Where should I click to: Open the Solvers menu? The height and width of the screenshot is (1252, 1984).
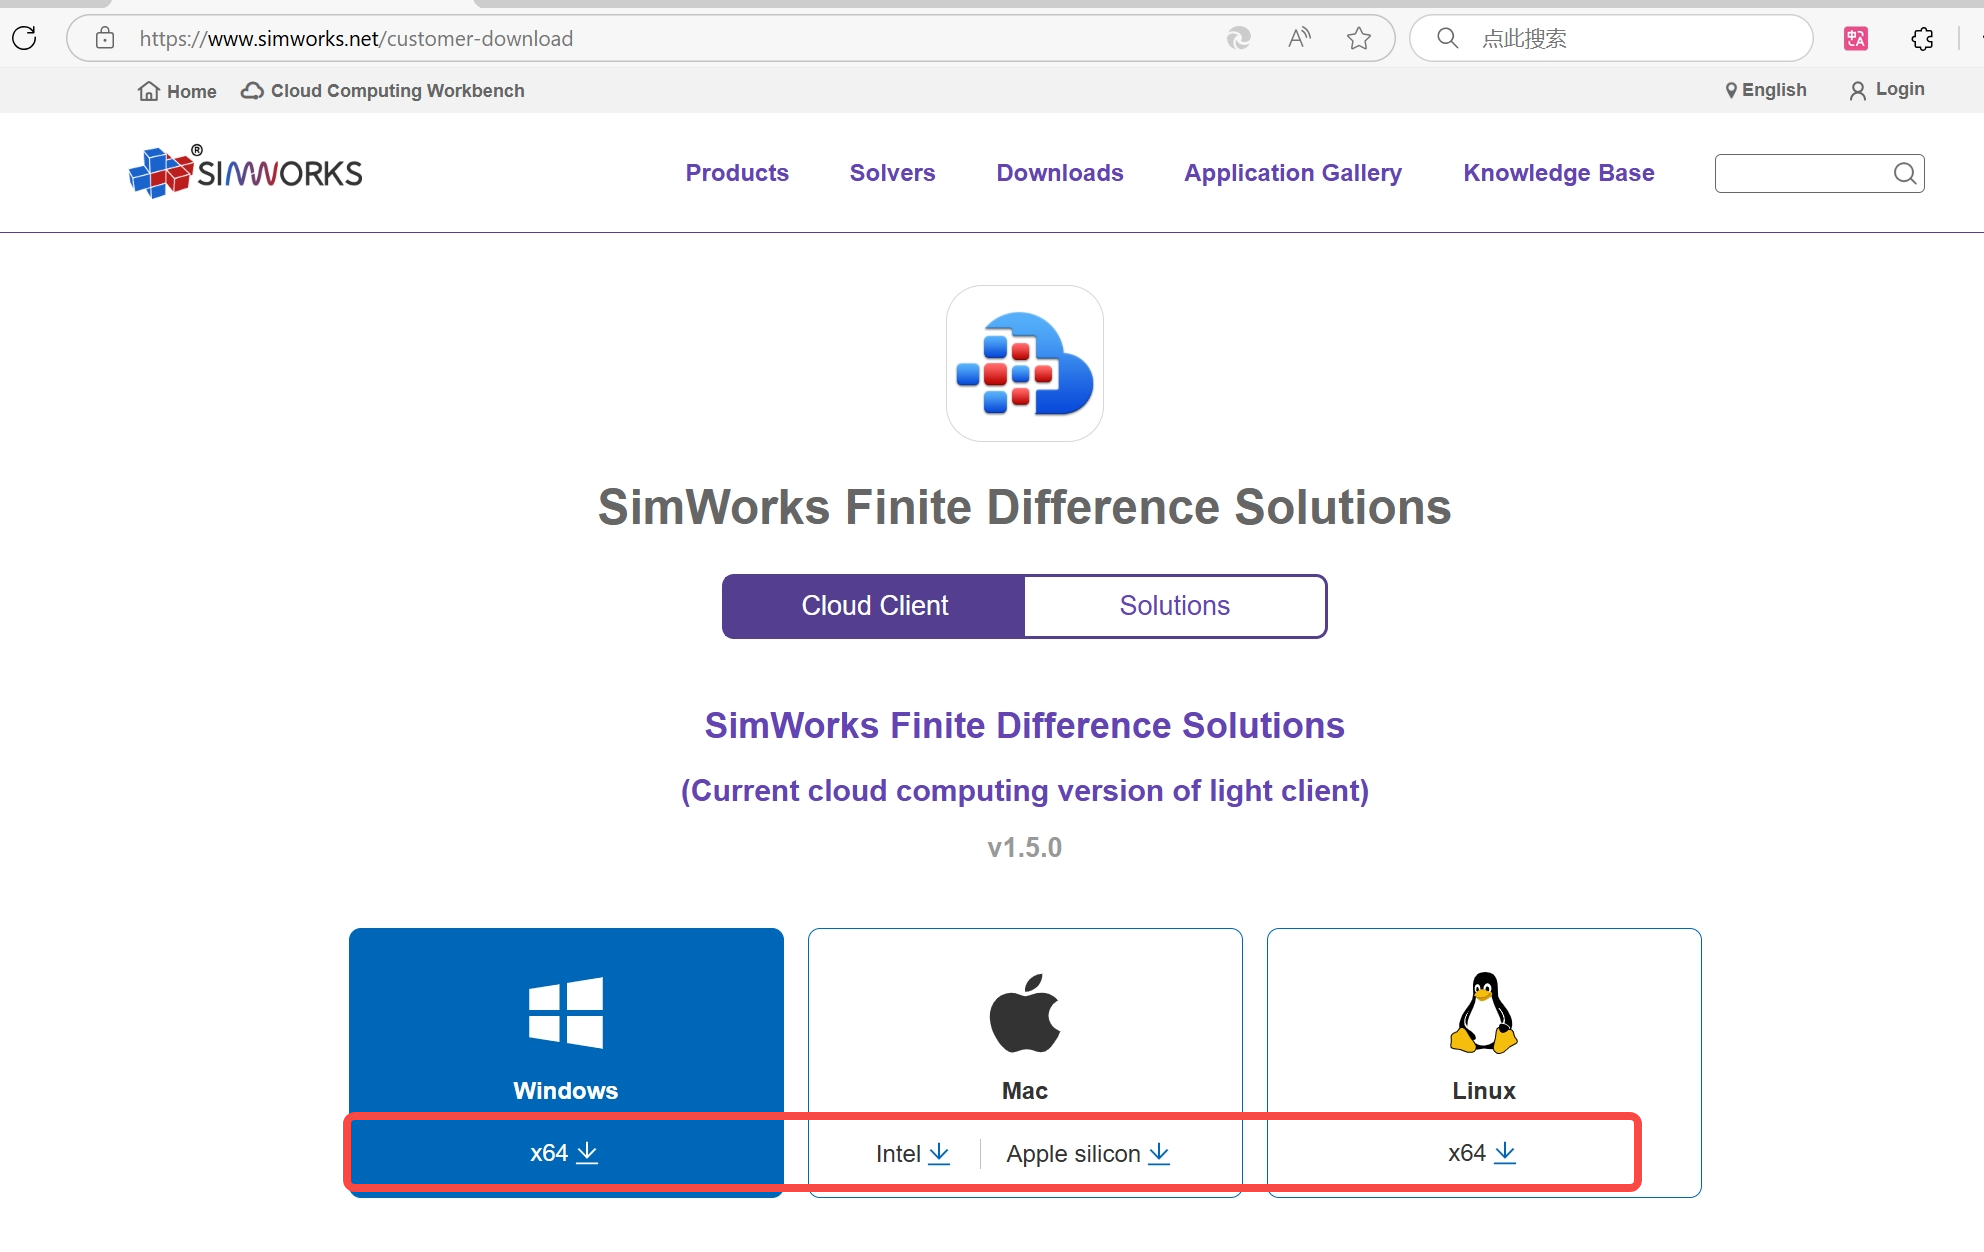click(892, 173)
